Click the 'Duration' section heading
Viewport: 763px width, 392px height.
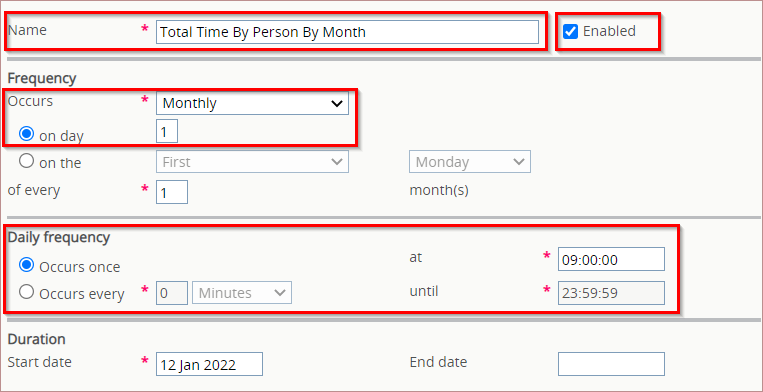click(36, 339)
